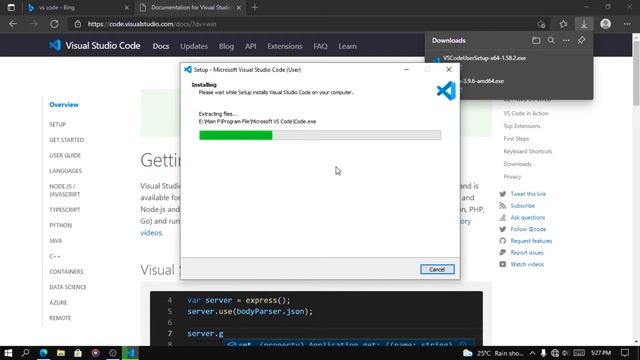Add this page to favorites
The image size is (640, 360).
[541, 24]
